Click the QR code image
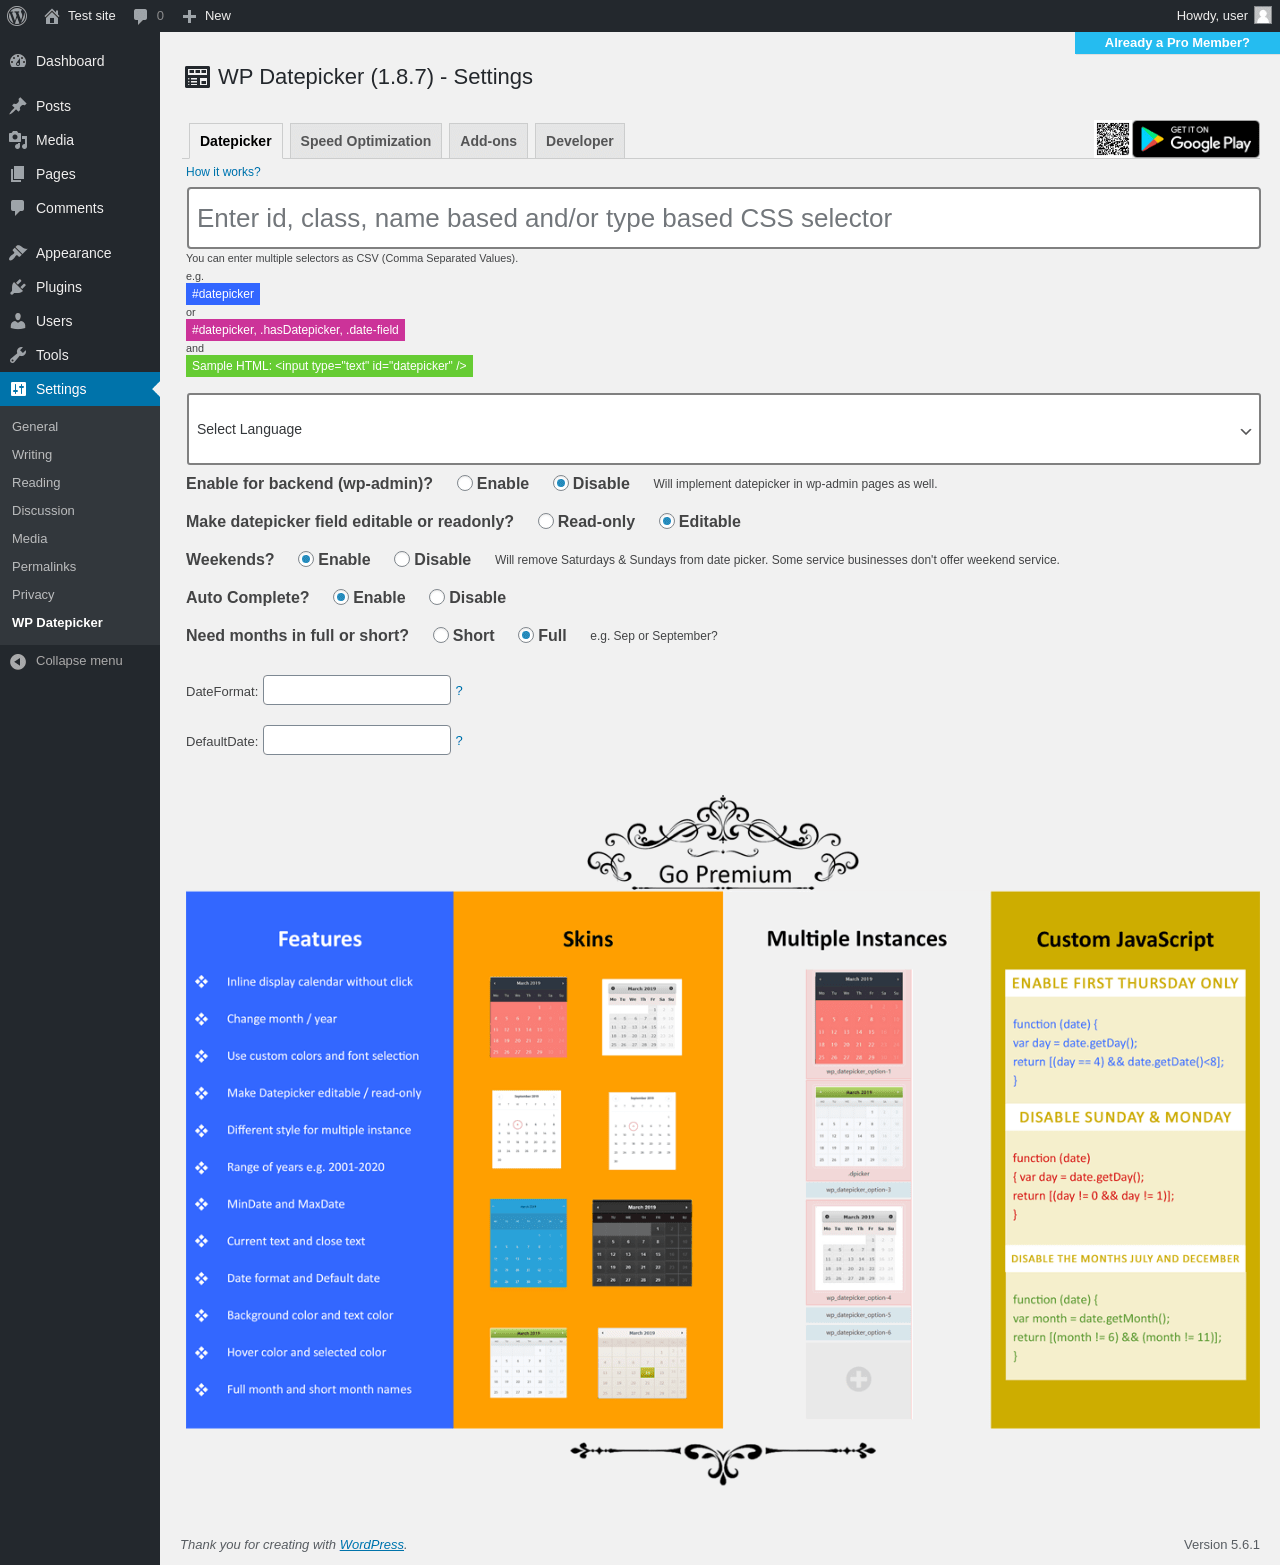Image resolution: width=1280 pixels, height=1565 pixels. click(x=1113, y=139)
